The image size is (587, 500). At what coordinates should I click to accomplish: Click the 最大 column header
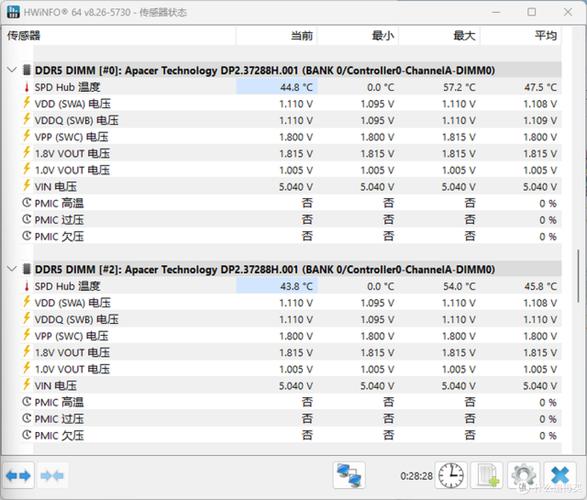(x=440, y=36)
